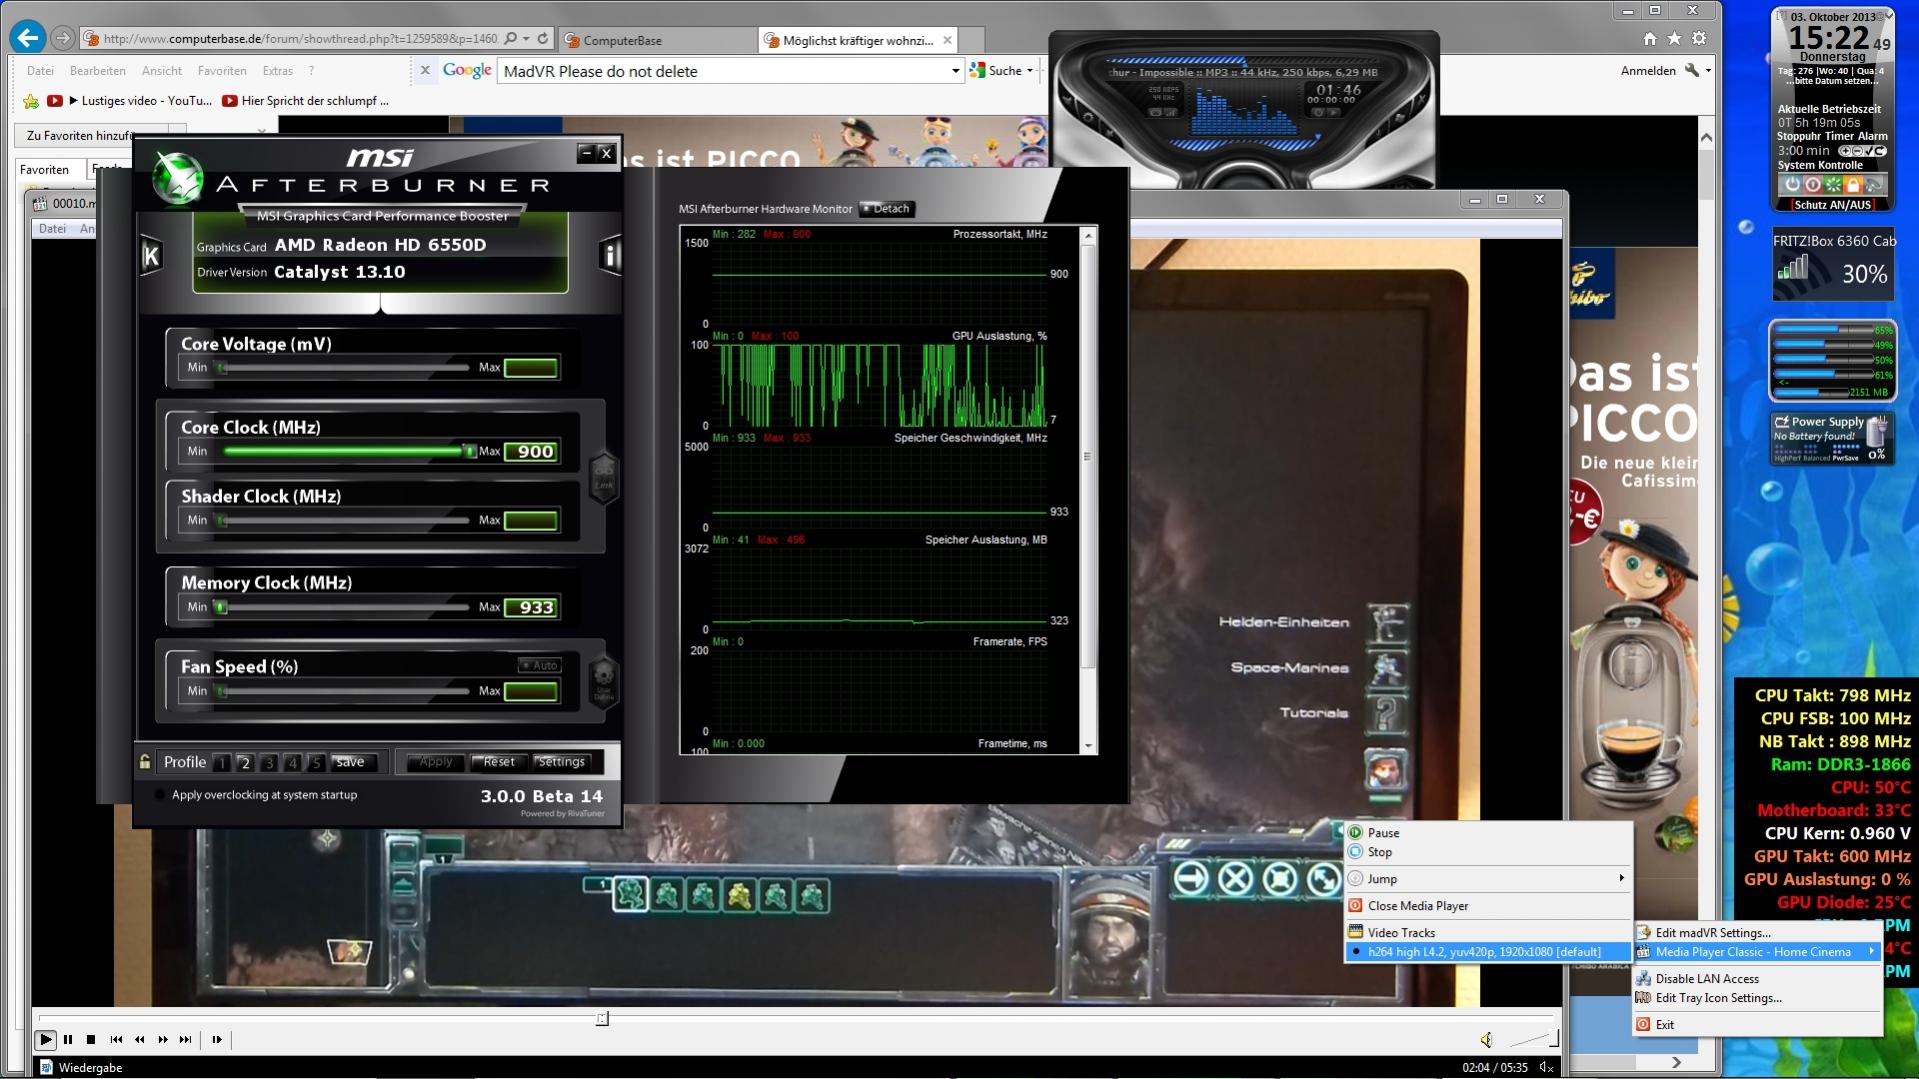The image size is (1919, 1079).
Task: Mute audio via the media player speaker icon
Action: [1486, 1040]
